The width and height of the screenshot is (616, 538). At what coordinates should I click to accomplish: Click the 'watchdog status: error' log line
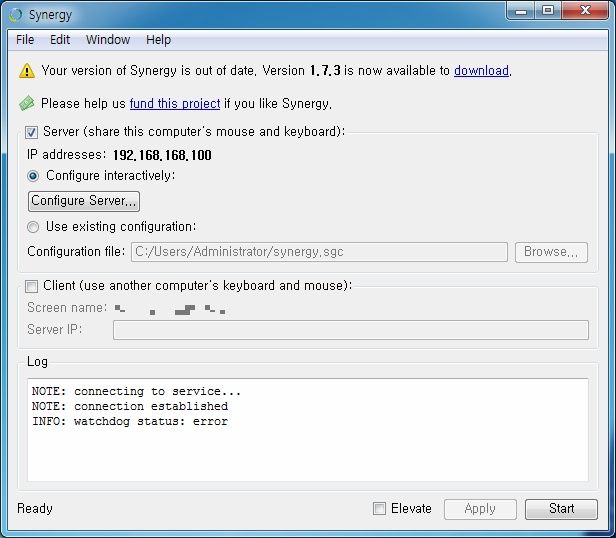130,422
